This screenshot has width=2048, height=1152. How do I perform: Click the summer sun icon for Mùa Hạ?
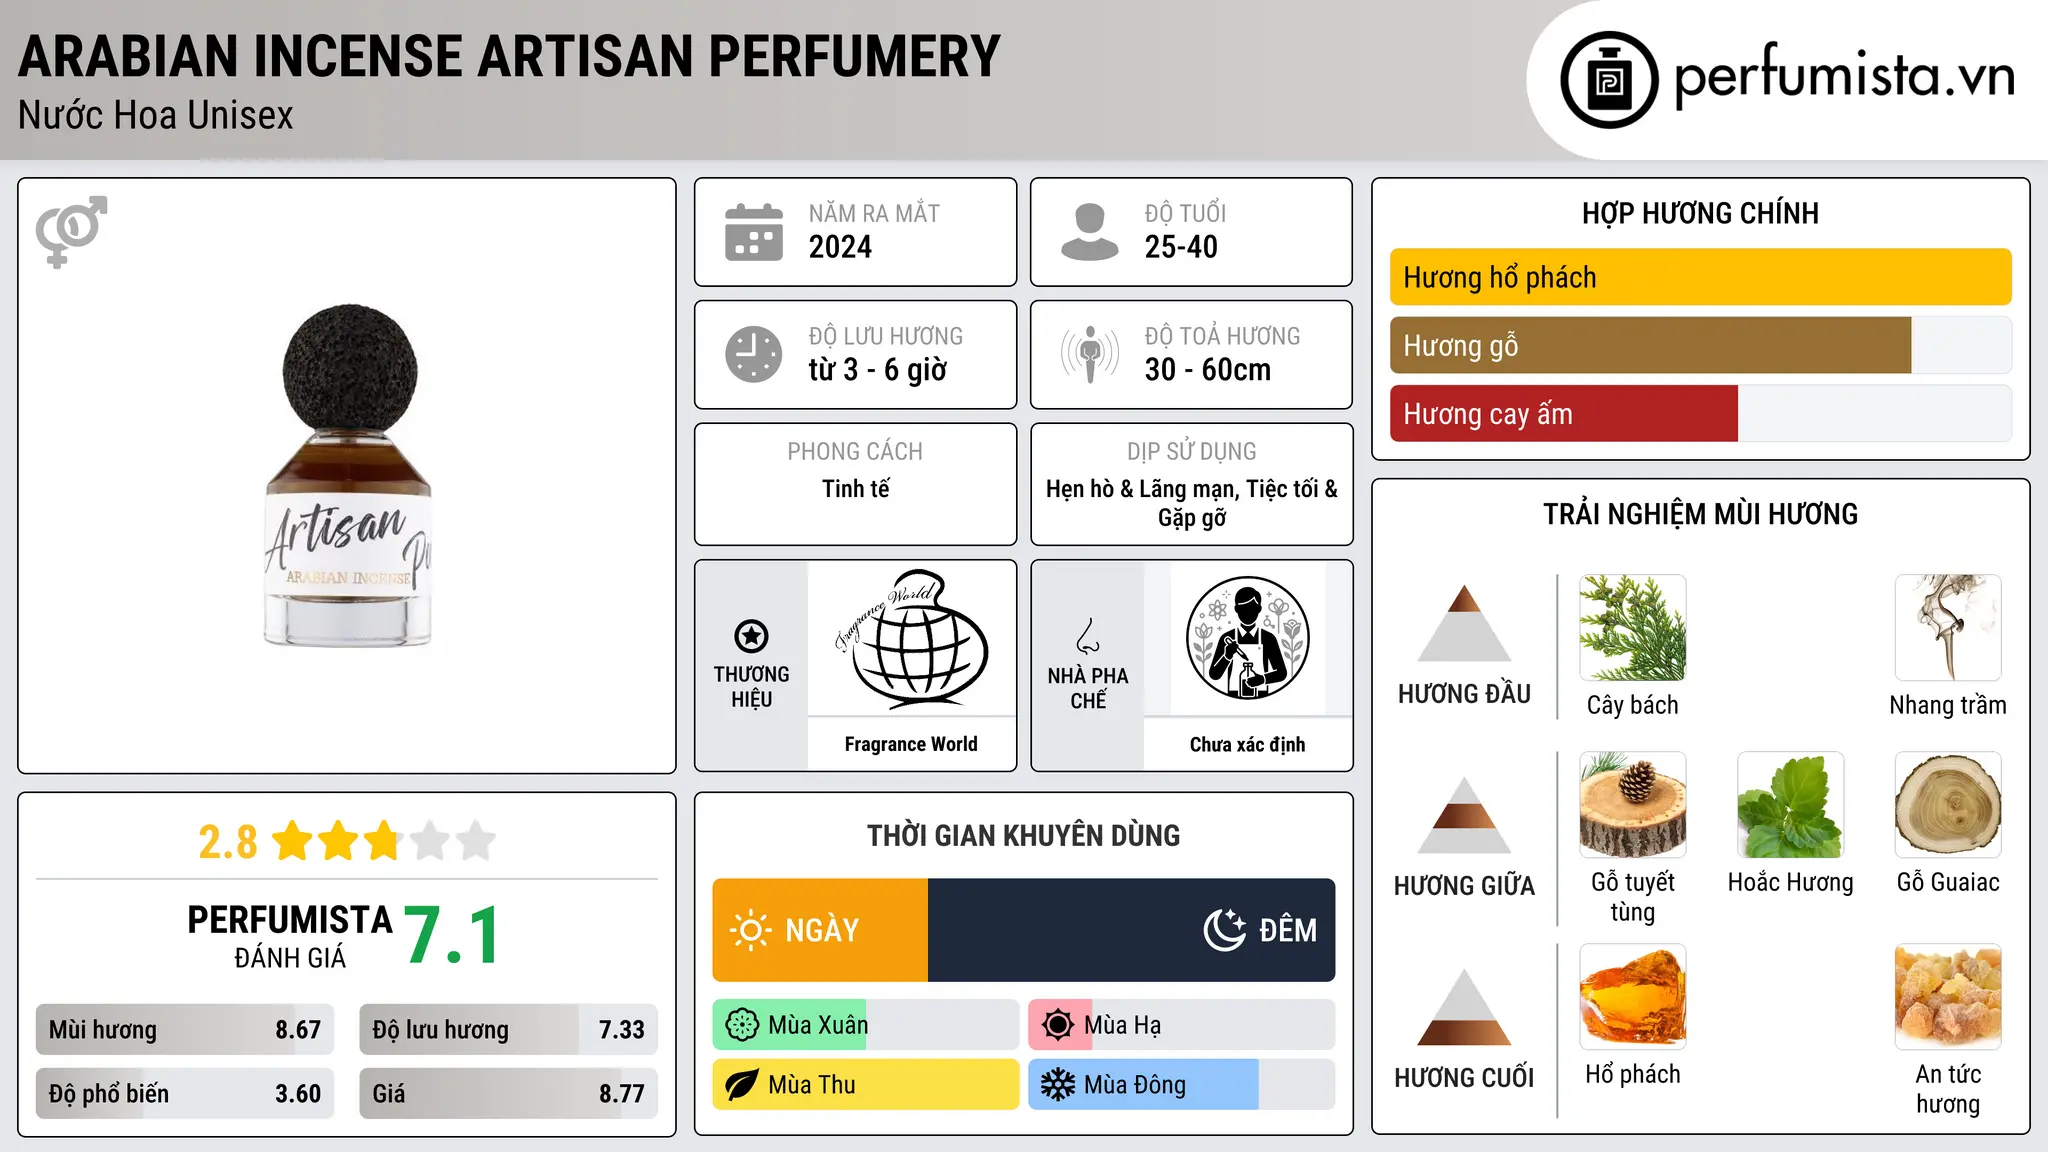pos(1058,1025)
